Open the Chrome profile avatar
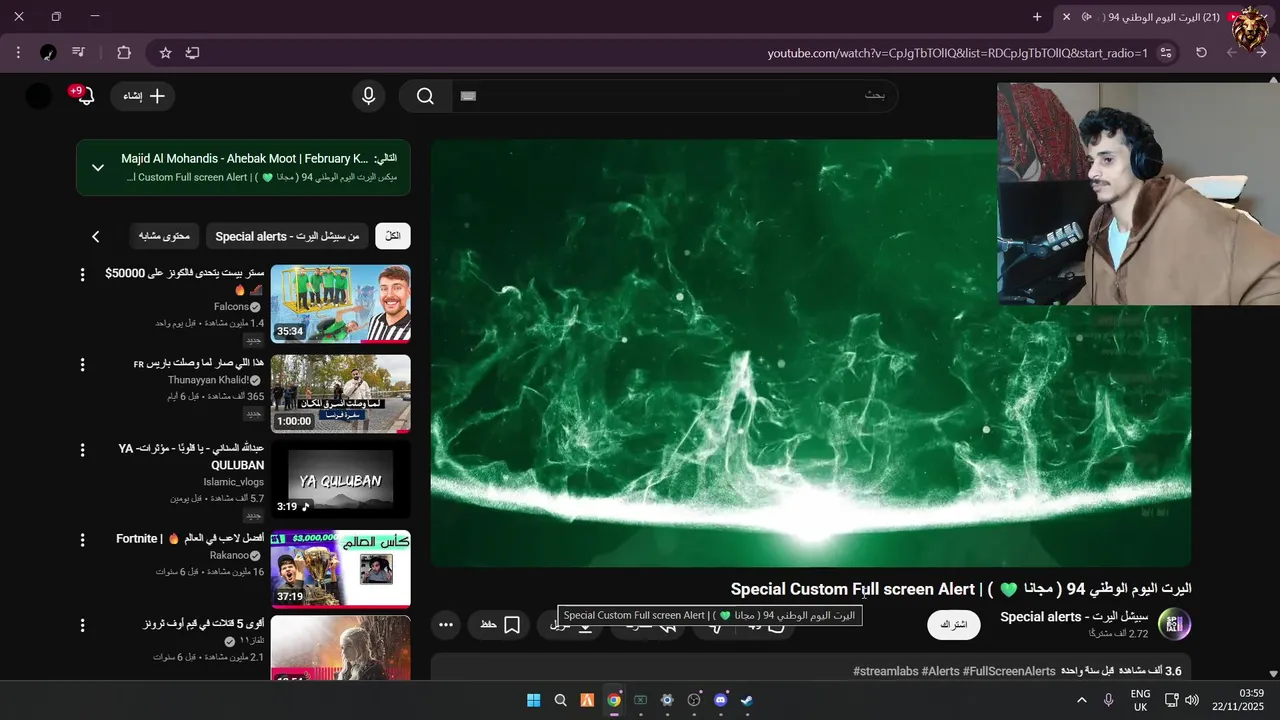The image size is (1280, 720). coord(48,53)
